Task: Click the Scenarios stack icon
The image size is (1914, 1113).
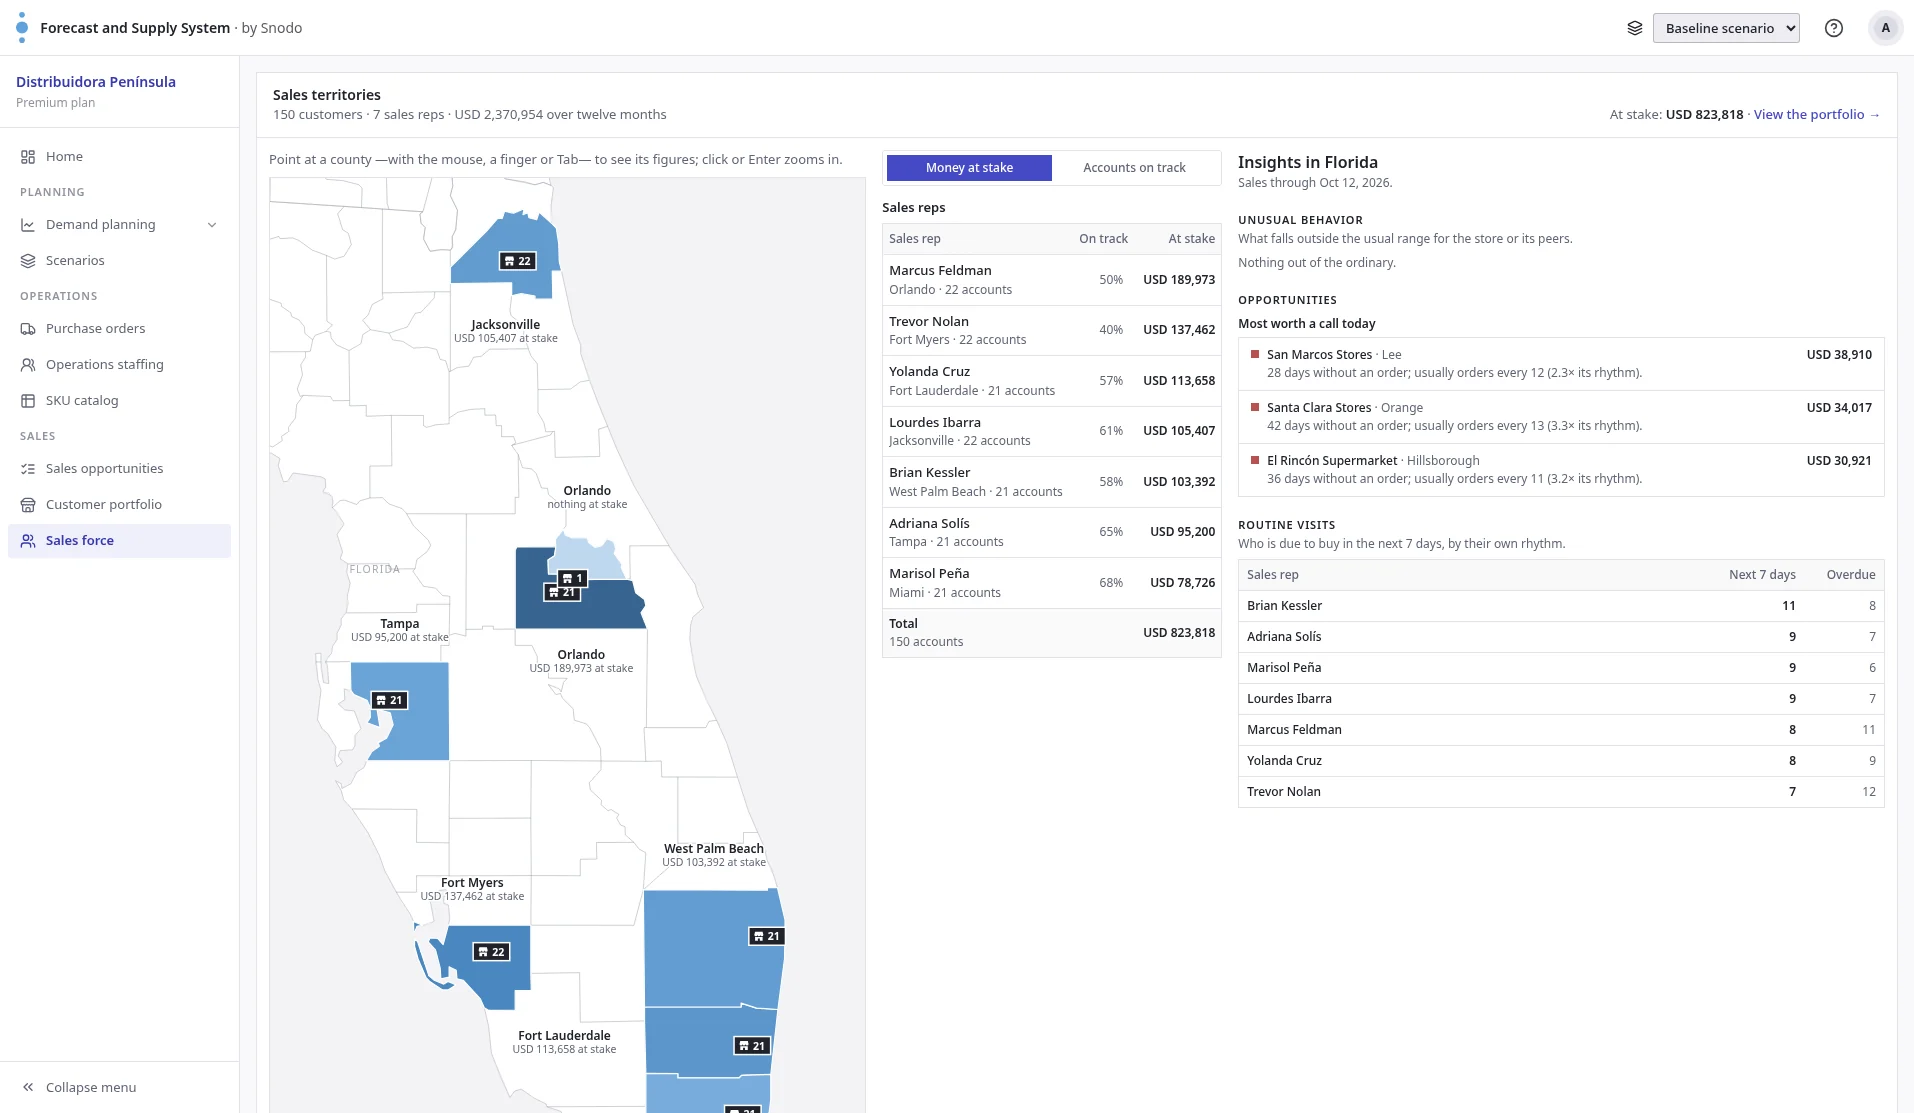Action: coord(28,261)
